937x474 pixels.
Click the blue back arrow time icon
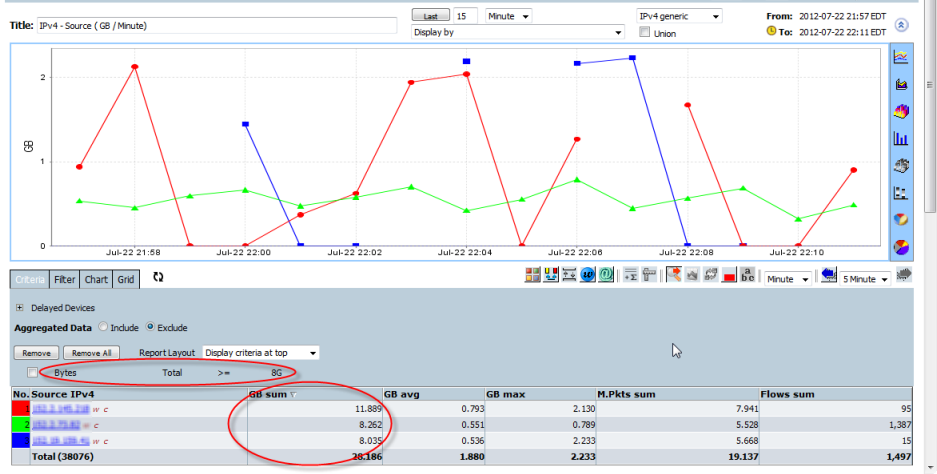tap(828, 275)
